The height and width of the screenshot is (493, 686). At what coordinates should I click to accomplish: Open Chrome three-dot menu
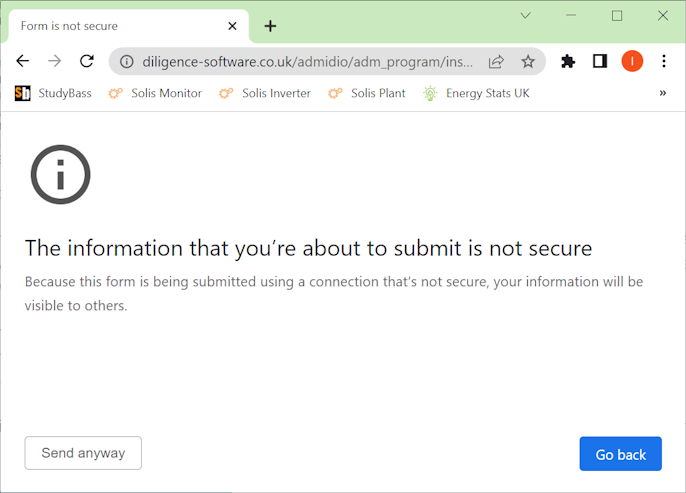pos(663,61)
